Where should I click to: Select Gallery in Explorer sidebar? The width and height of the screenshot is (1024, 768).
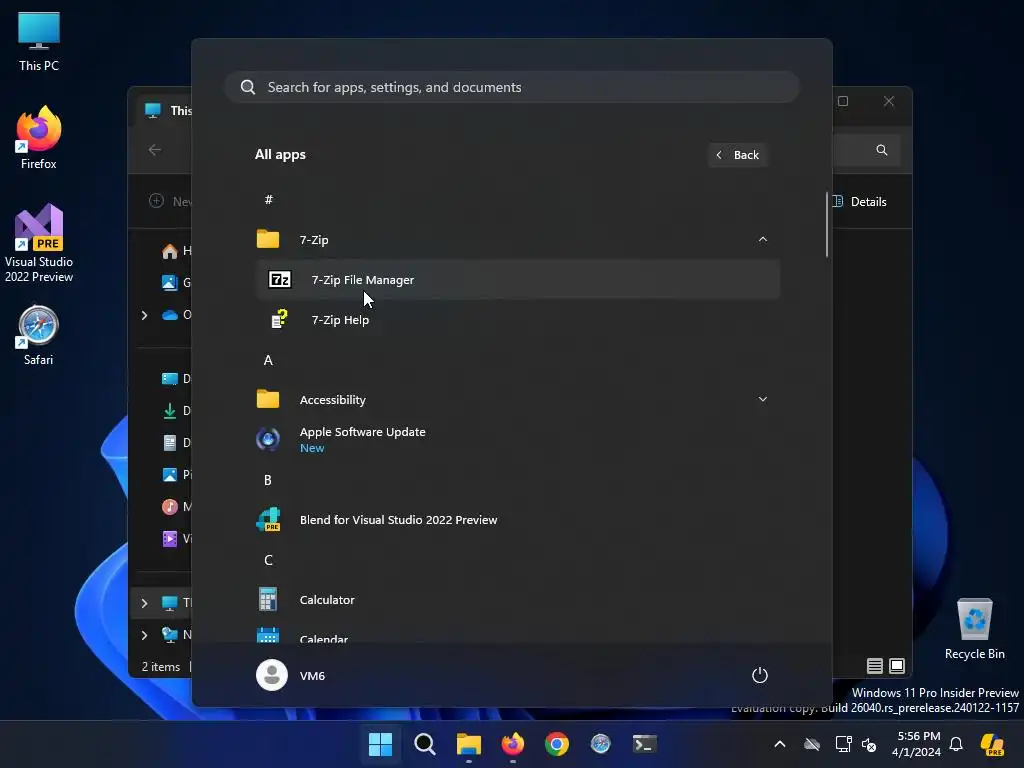coord(175,283)
